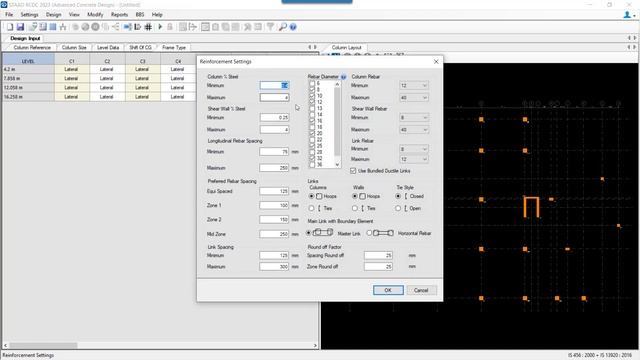This screenshot has height=360, width=640.
Task: Click Cancel in Reinforcement Settings
Action: (421, 290)
